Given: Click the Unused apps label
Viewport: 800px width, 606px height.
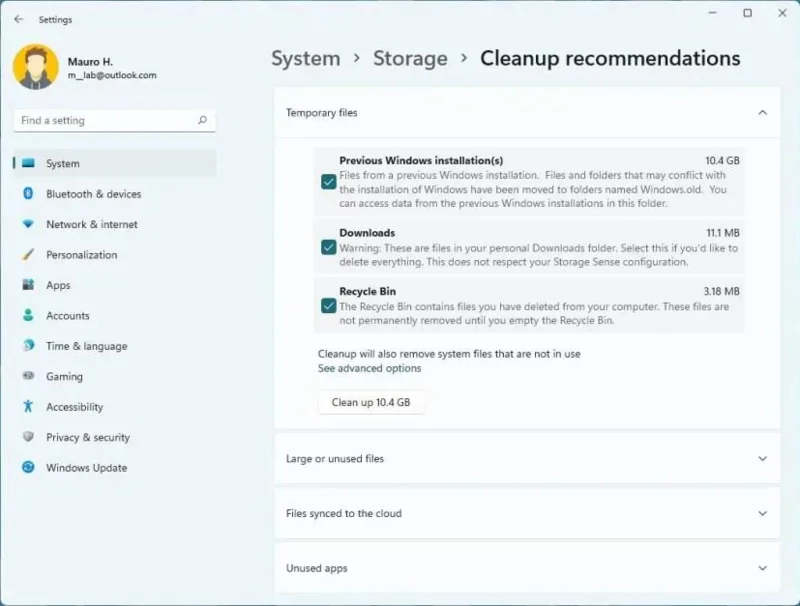Looking at the screenshot, I should point(316,568).
